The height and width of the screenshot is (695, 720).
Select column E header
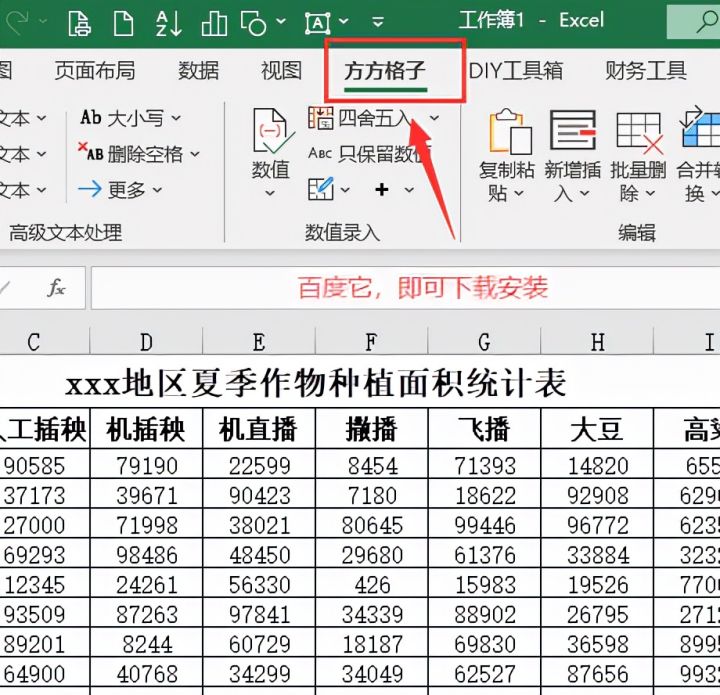pos(259,342)
